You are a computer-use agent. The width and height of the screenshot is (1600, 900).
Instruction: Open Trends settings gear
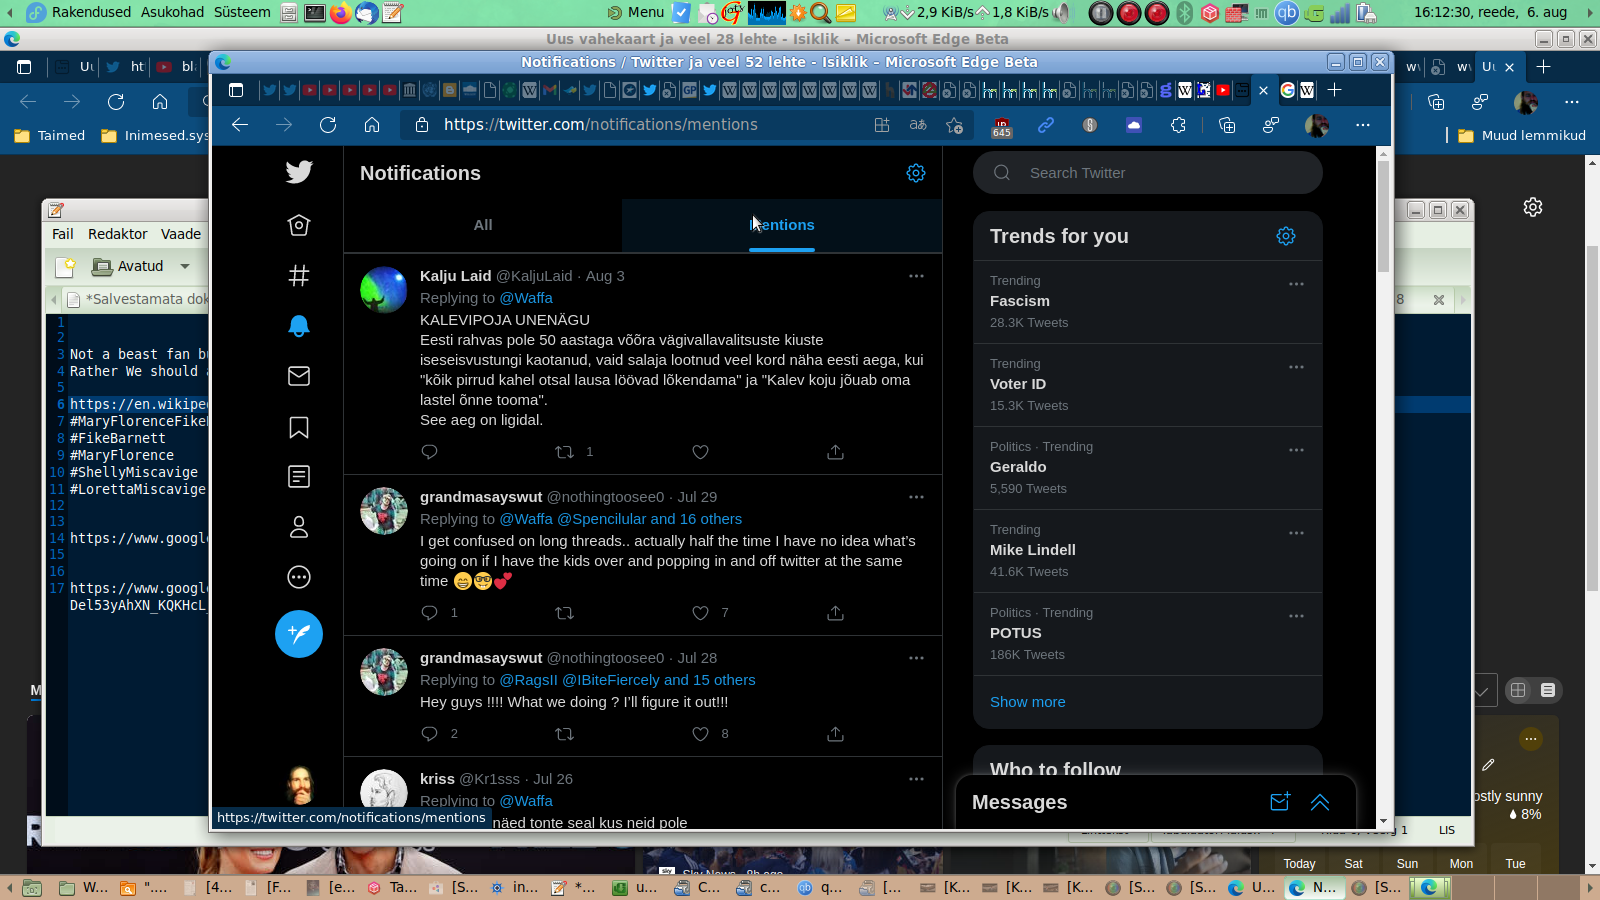tap(1286, 236)
